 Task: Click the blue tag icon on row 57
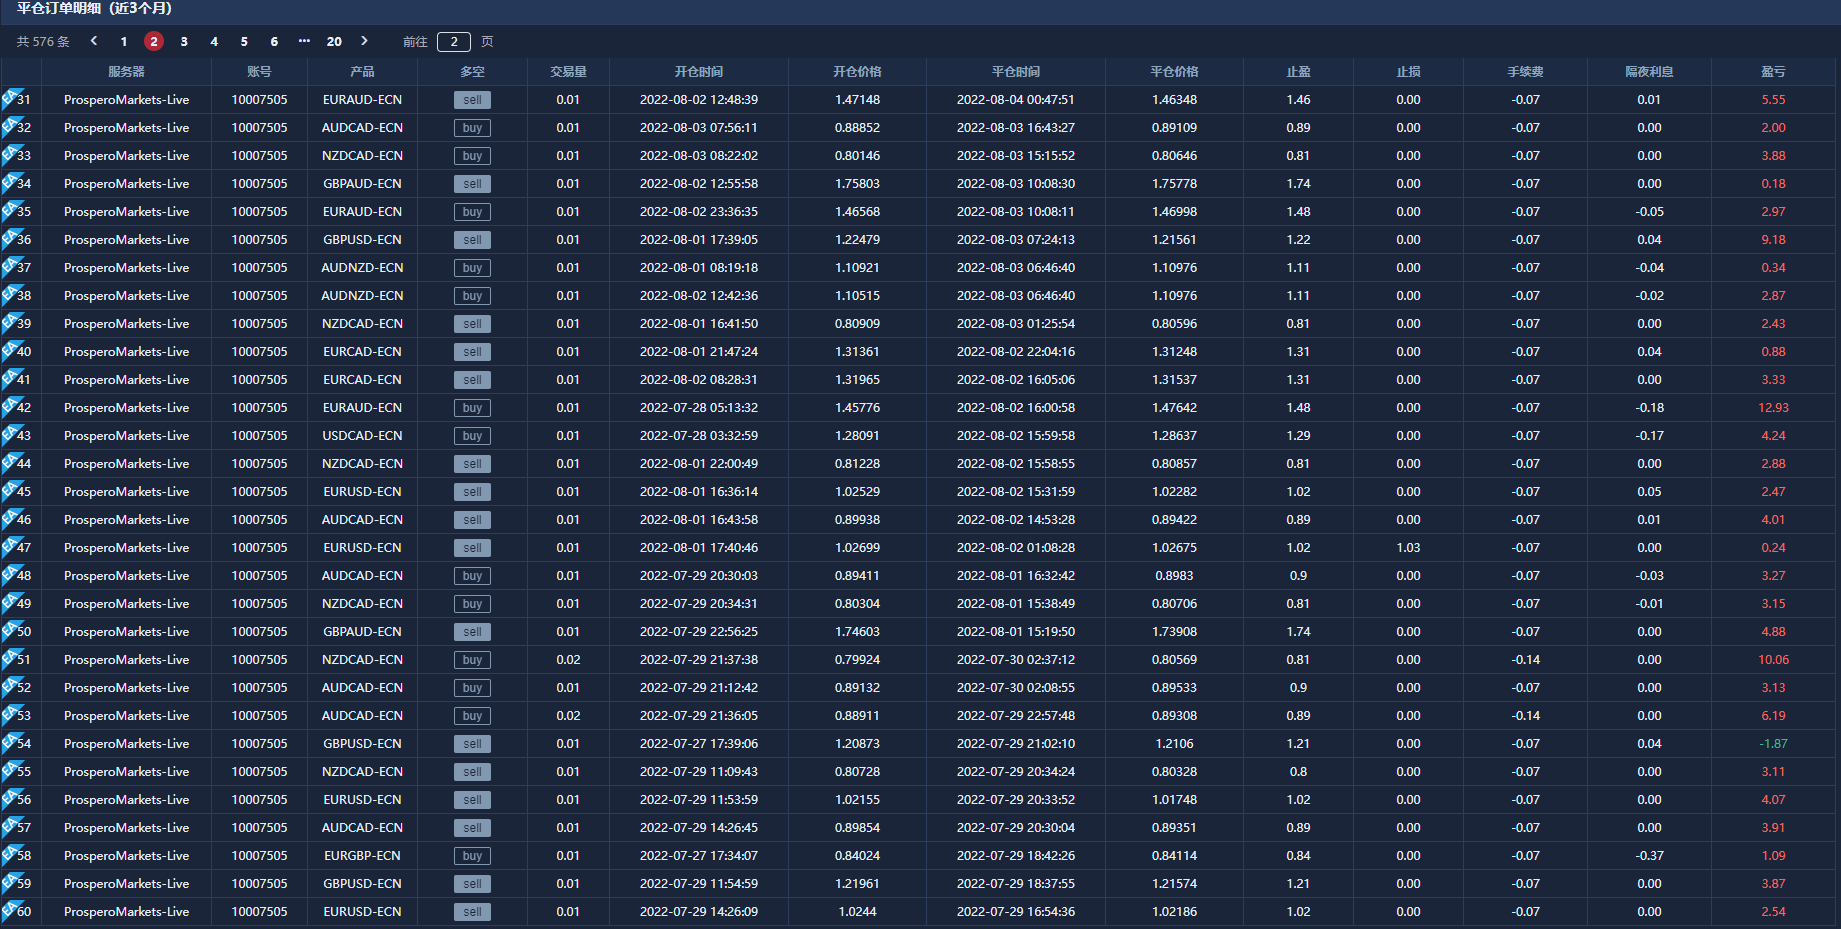12,826
